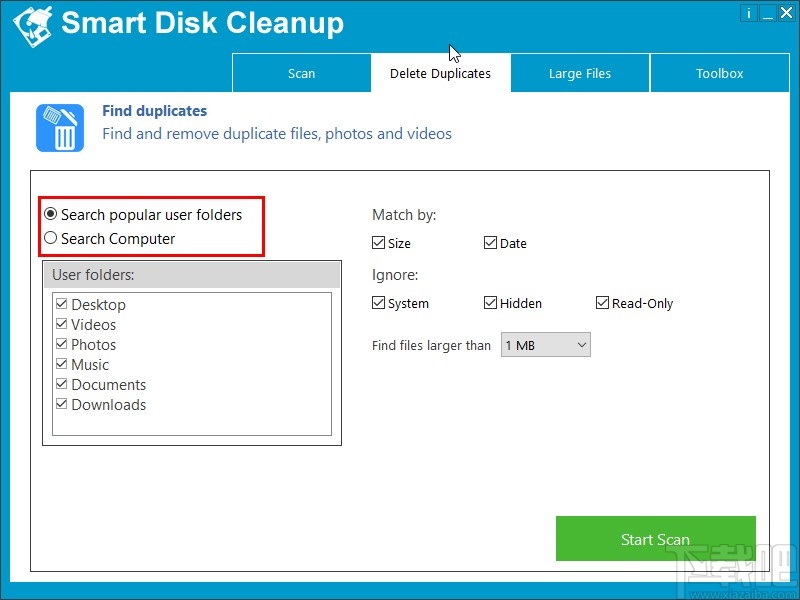800x600 pixels.
Task: Click the Smart Disk Cleanup logo icon
Action: 33,27
